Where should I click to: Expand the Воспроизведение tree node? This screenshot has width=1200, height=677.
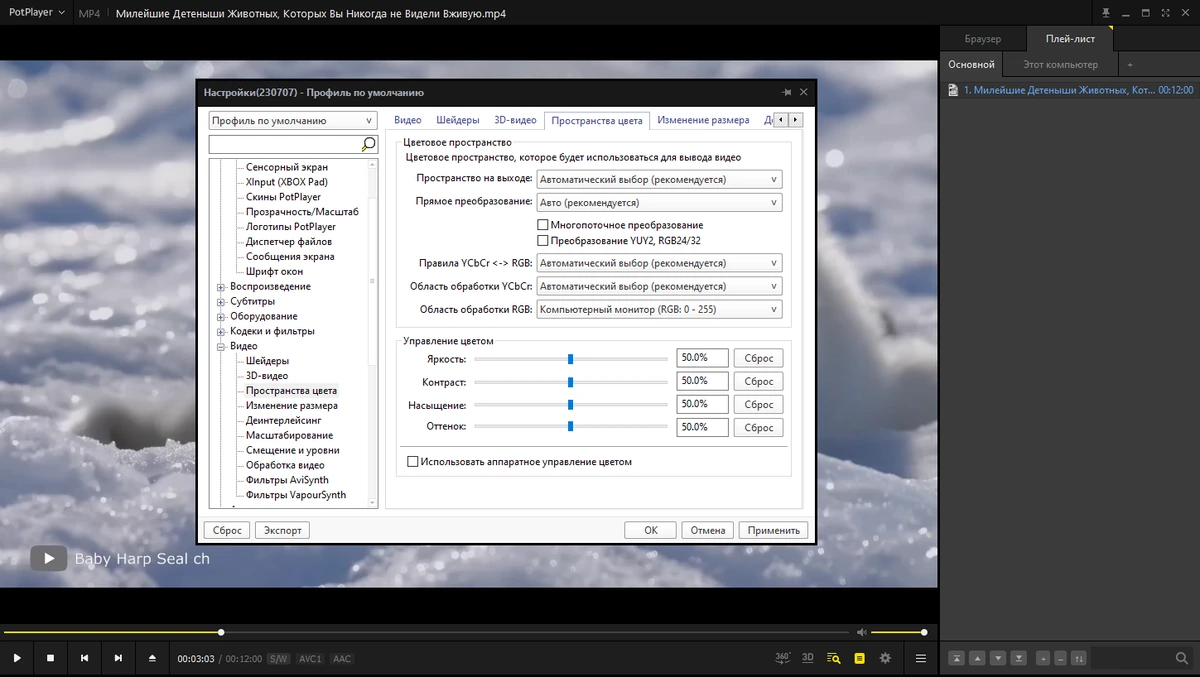click(x=221, y=287)
